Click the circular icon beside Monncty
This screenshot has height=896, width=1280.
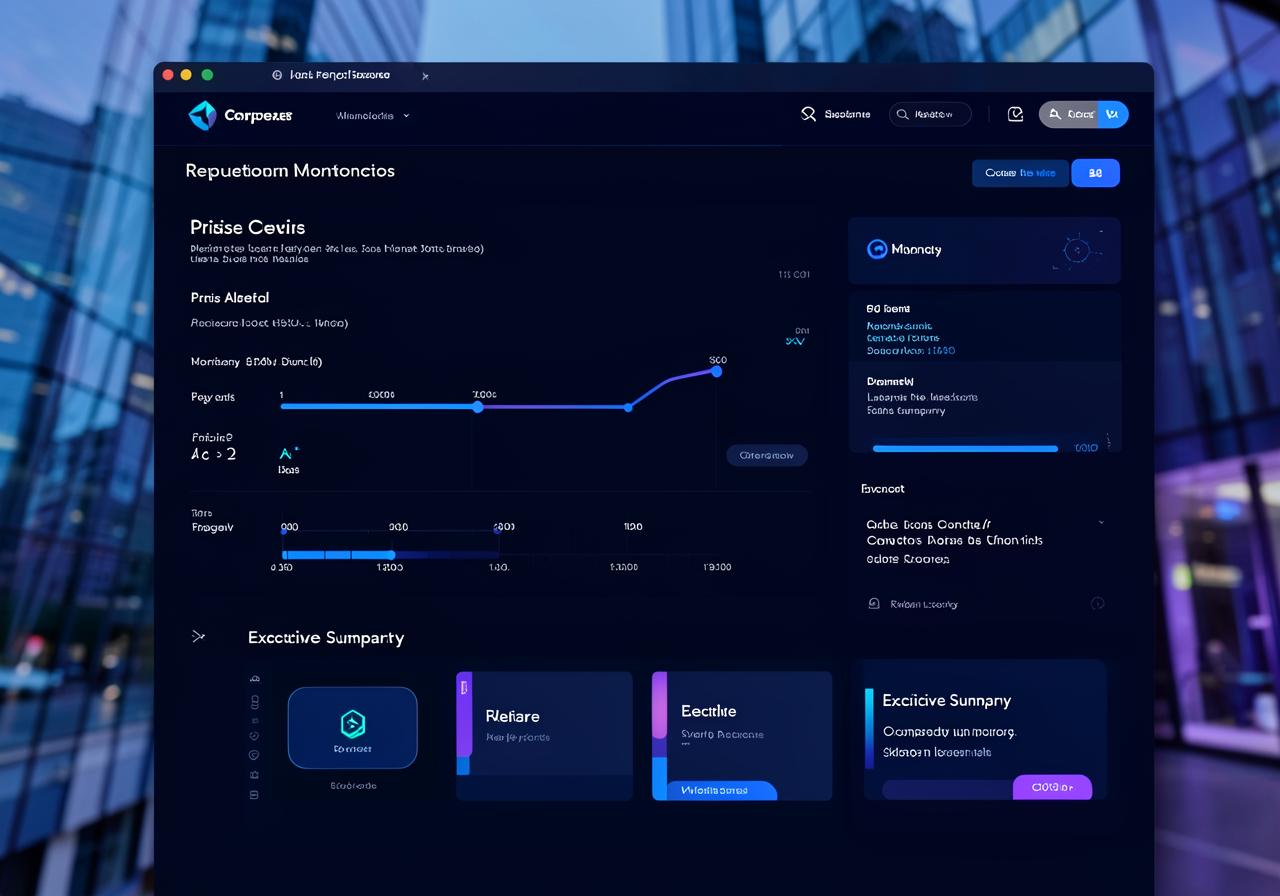click(877, 249)
